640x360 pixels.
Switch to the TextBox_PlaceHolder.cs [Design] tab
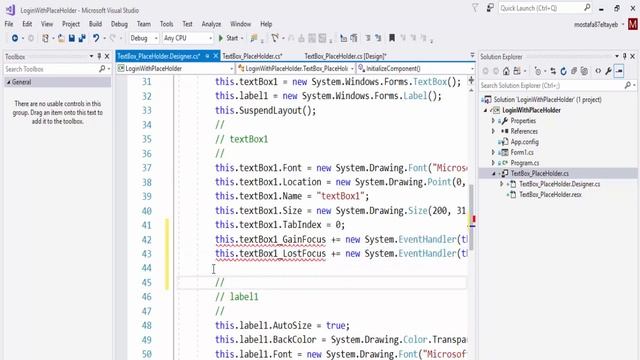tap(345, 56)
